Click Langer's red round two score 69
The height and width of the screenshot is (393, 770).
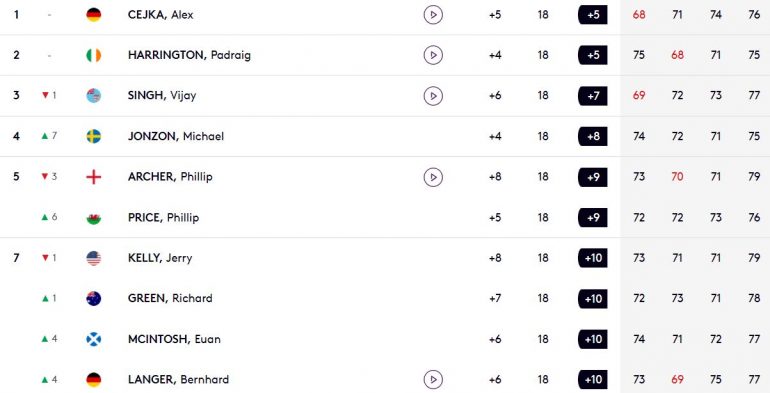click(677, 379)
